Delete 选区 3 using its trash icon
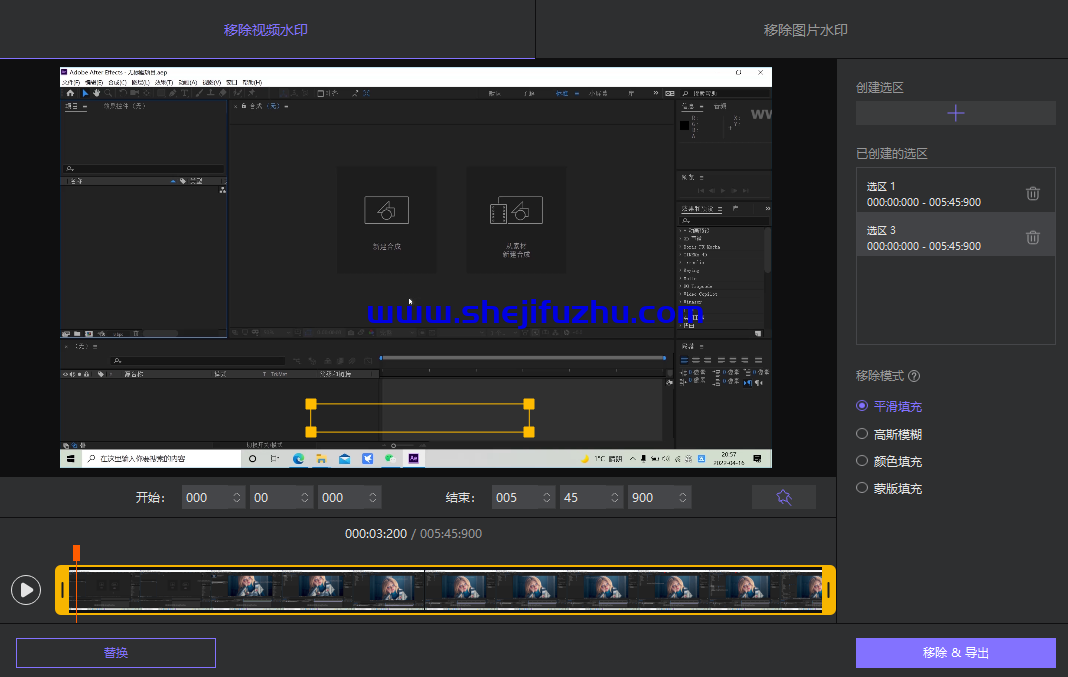The image size is (1068, 677). pyautogui.click(x=1033, y=237)
